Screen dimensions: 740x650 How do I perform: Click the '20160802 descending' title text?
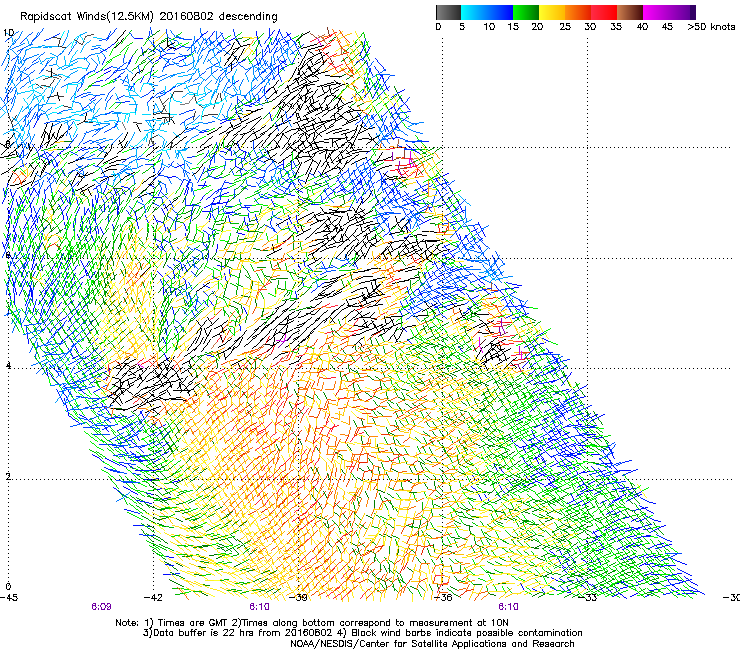point(219,17)
